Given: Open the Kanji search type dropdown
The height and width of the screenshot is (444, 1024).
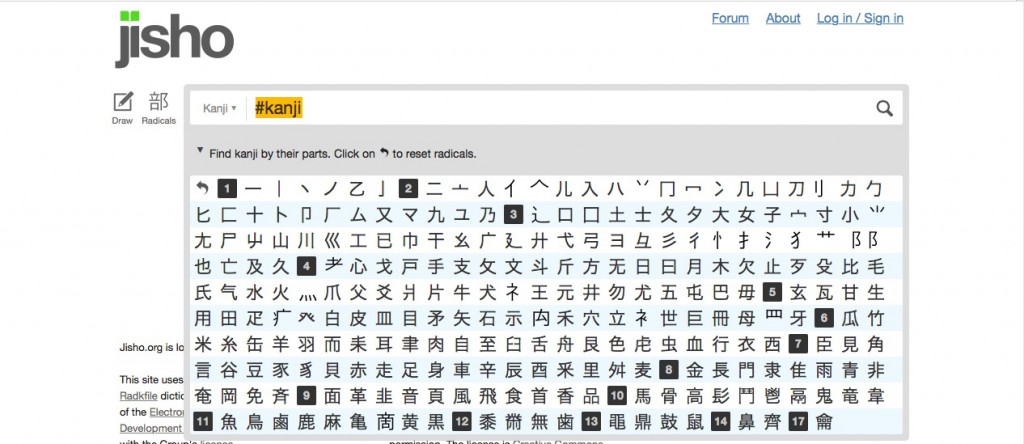Looking at the screenshot, I should (x=219, y=108).
